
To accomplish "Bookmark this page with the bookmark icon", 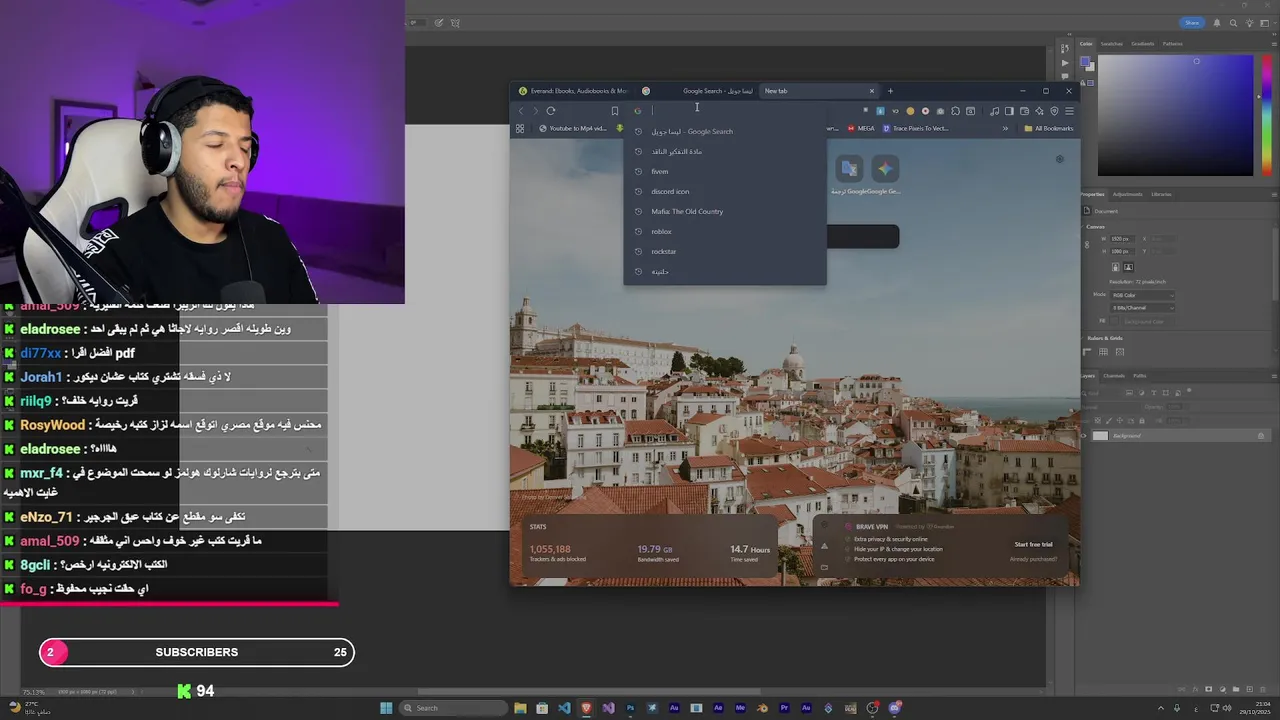I will [x=614, y=111].
